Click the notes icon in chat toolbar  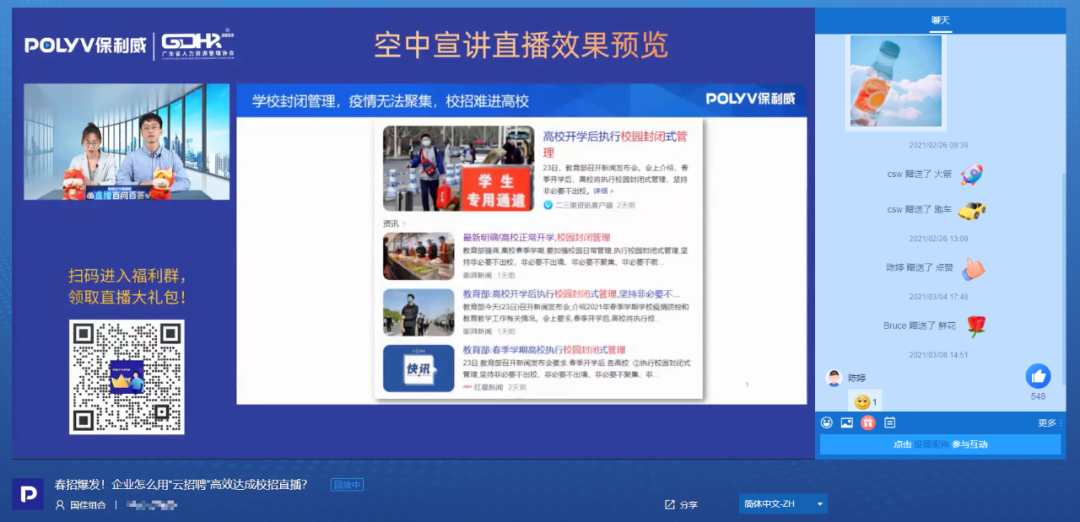click(889, 423)
